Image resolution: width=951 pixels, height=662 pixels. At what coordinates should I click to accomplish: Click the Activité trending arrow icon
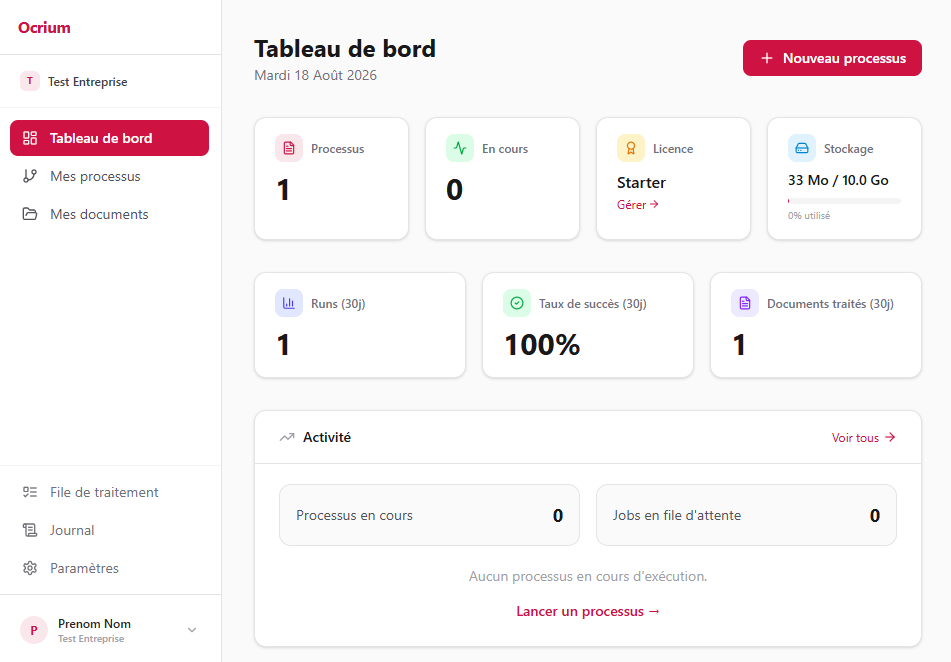(x=287, y=437)
